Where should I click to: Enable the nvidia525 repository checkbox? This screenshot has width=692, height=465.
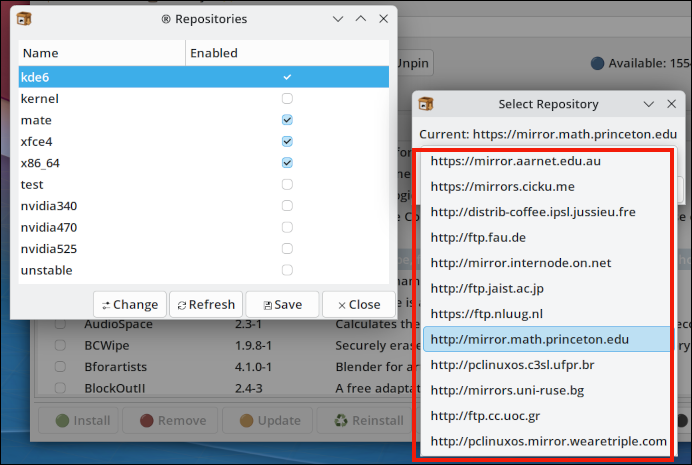[287, 249]
